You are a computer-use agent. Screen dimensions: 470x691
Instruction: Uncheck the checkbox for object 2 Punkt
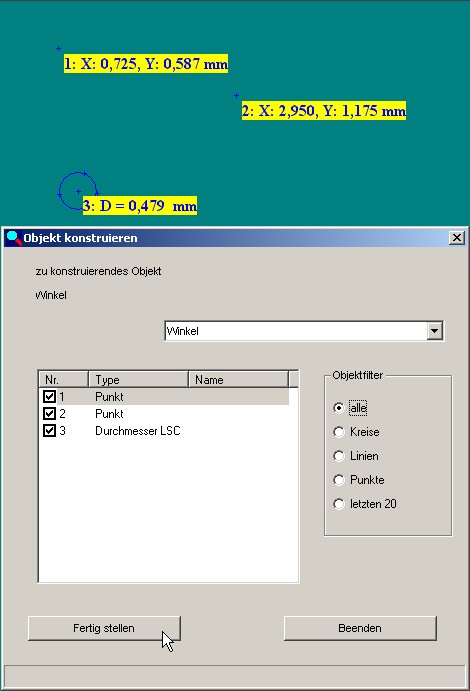click(49, 413)
